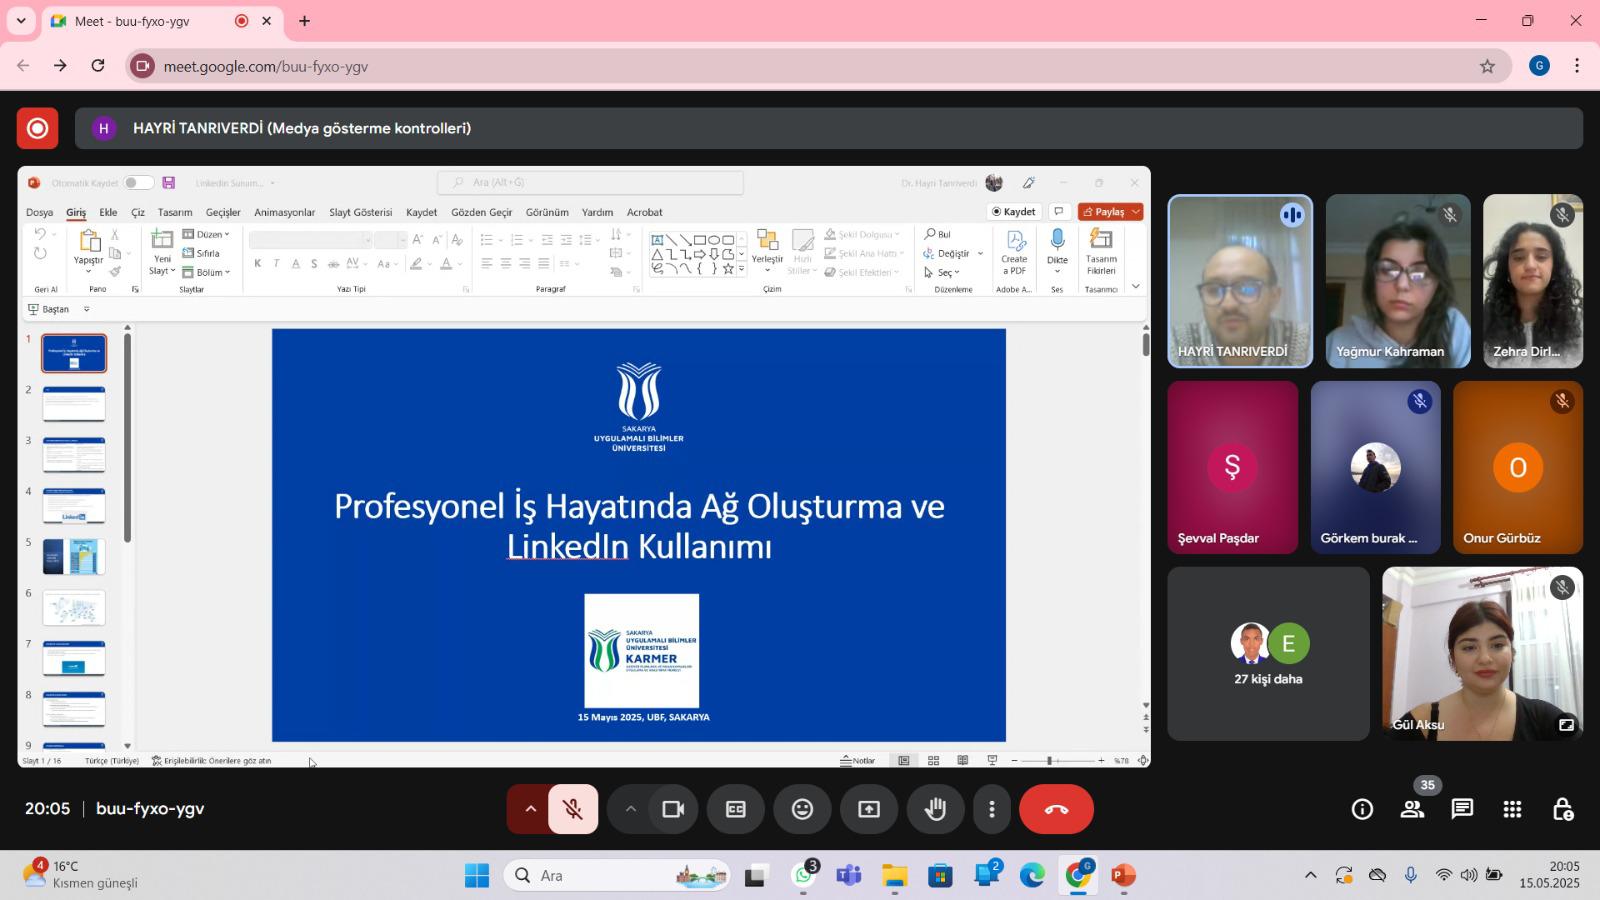Click the Yeni Slayt icon
The image size is (1600, 900).
(162, 239)
